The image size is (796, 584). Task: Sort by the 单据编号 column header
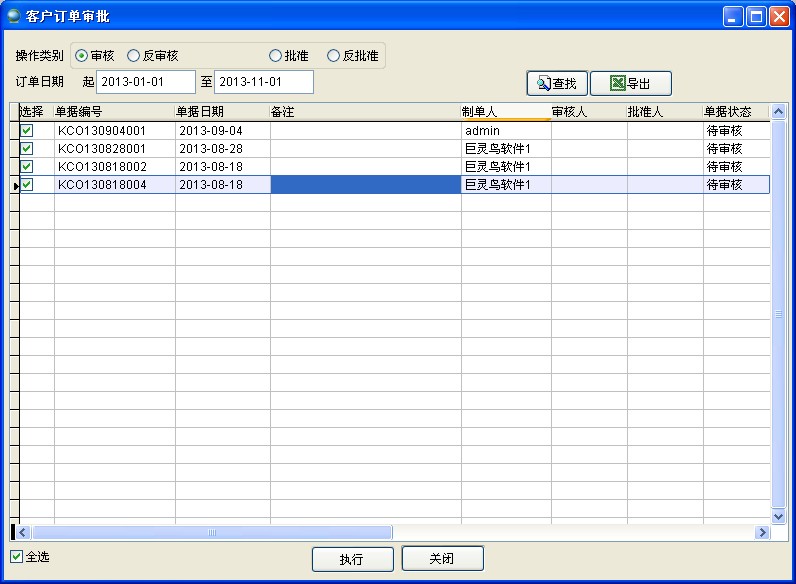114,112
